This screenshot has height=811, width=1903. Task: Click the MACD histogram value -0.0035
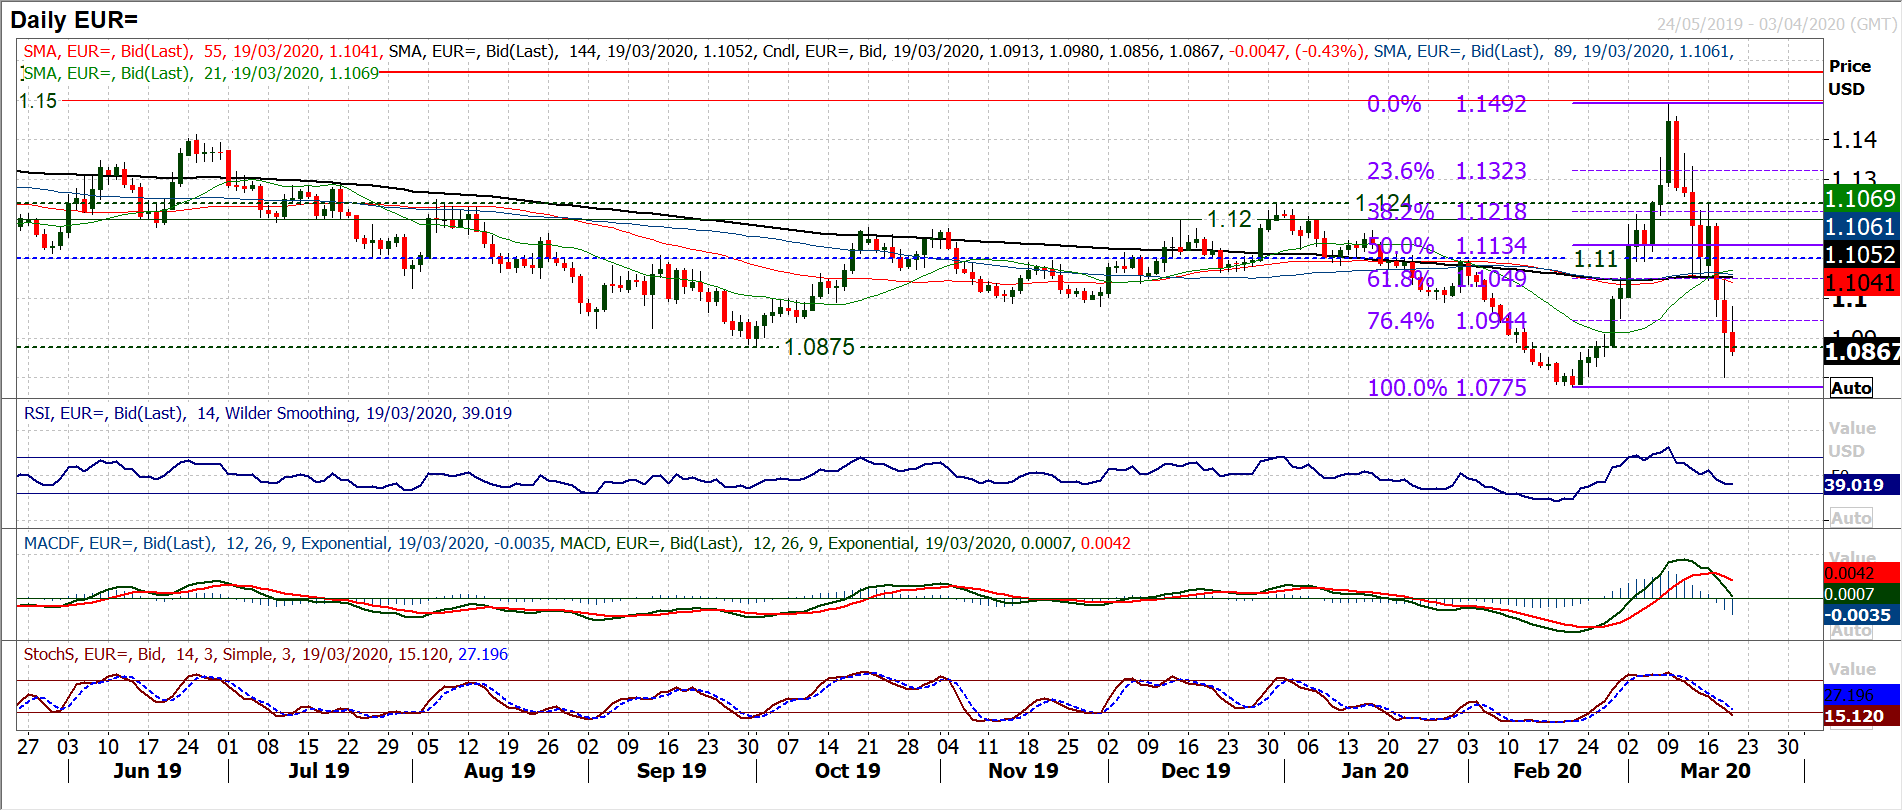point(1861,616)
